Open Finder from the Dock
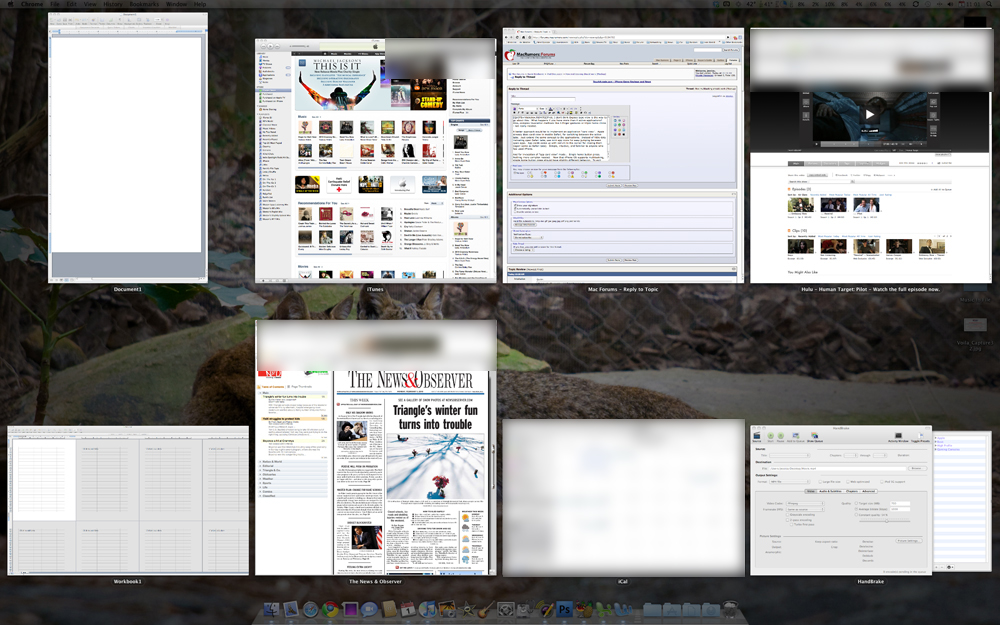This screenshot has width=1000, height=625. (271, 609)
